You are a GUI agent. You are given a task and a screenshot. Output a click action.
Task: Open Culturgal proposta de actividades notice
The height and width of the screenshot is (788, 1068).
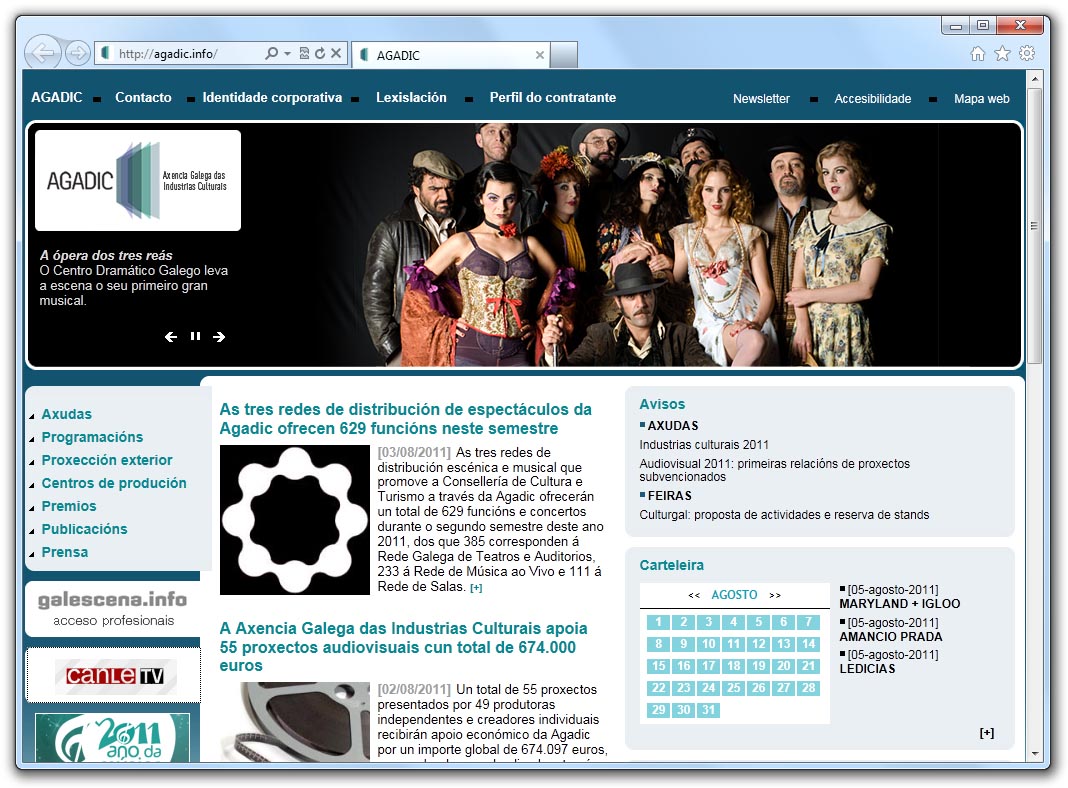click(x=784, y=515)
